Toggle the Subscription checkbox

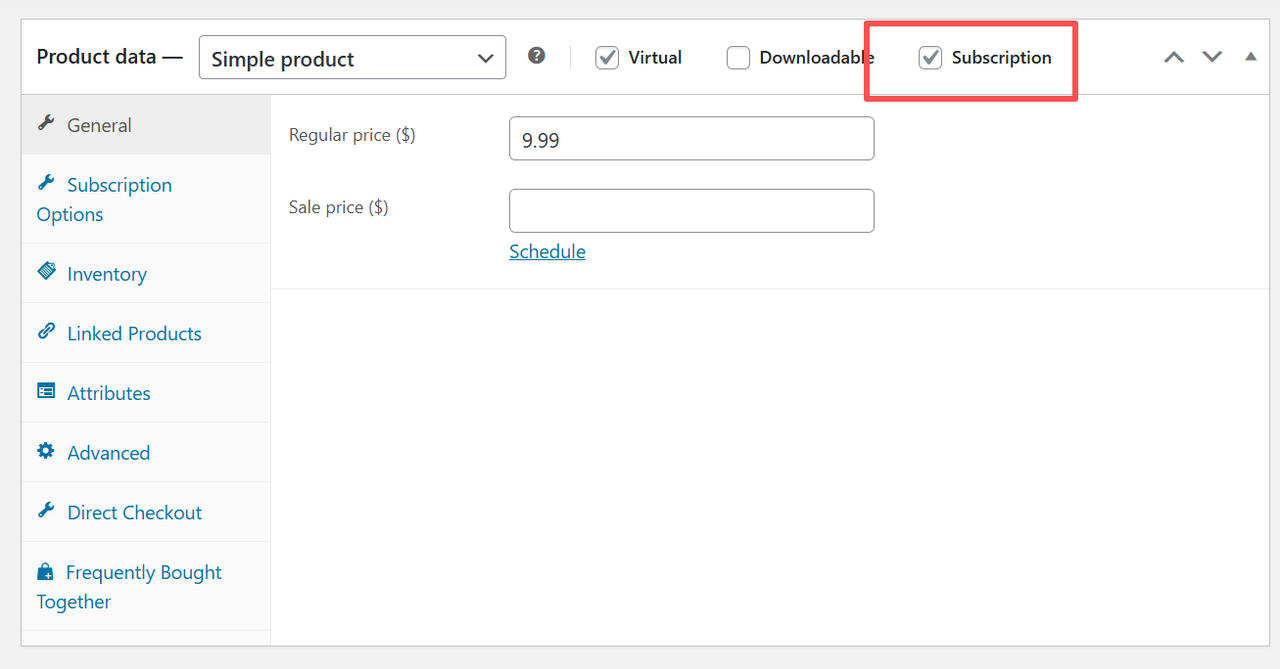[x=930, y=58]
